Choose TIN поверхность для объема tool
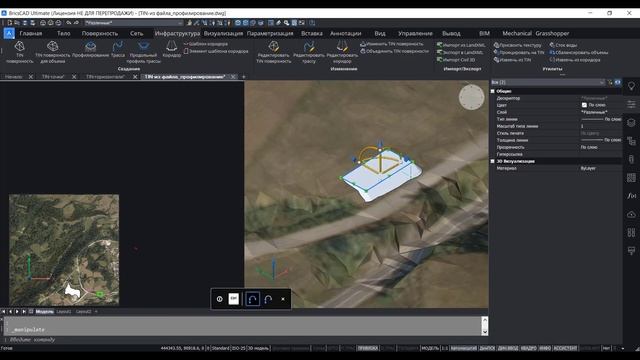 coord(52,52)
